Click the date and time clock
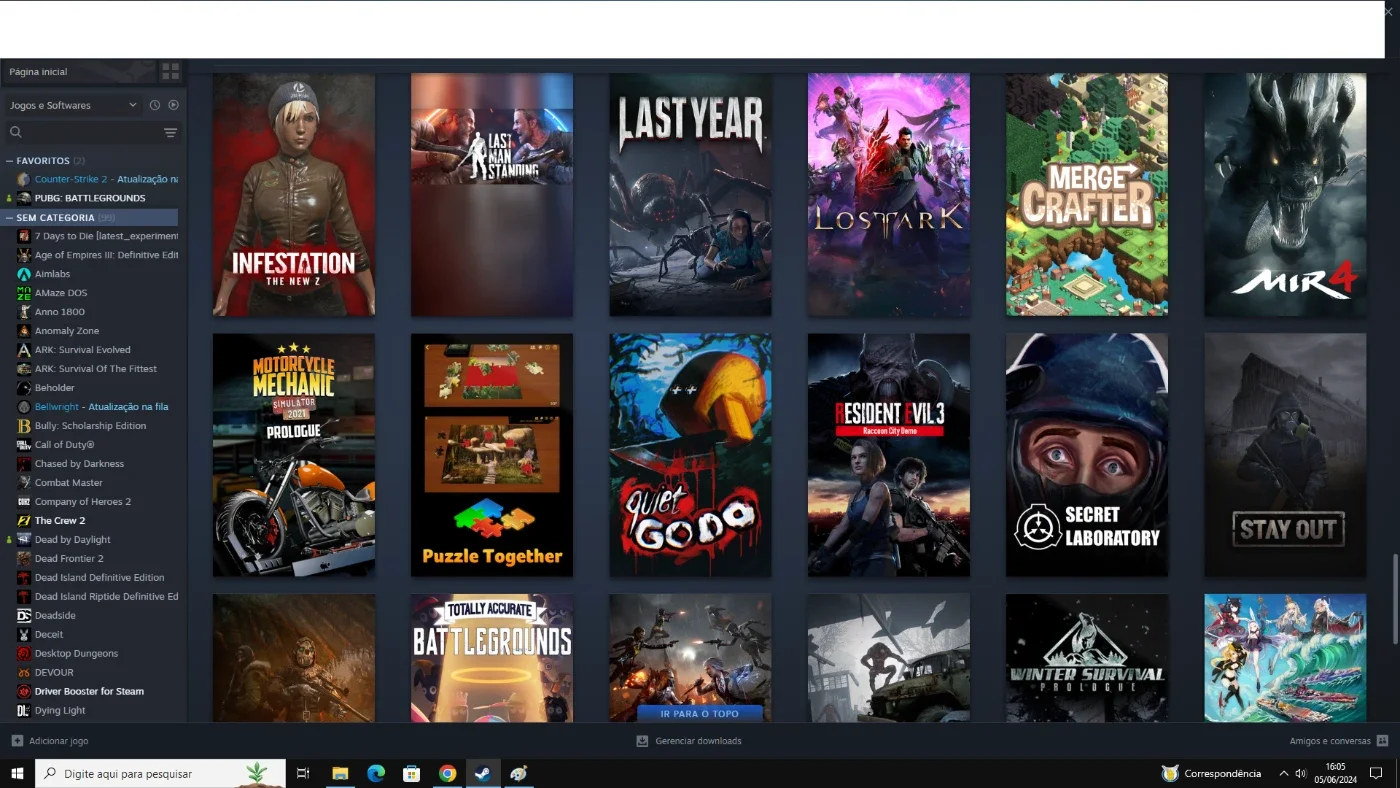The width and height of the screenshot is (1400, 788). 1334,773
